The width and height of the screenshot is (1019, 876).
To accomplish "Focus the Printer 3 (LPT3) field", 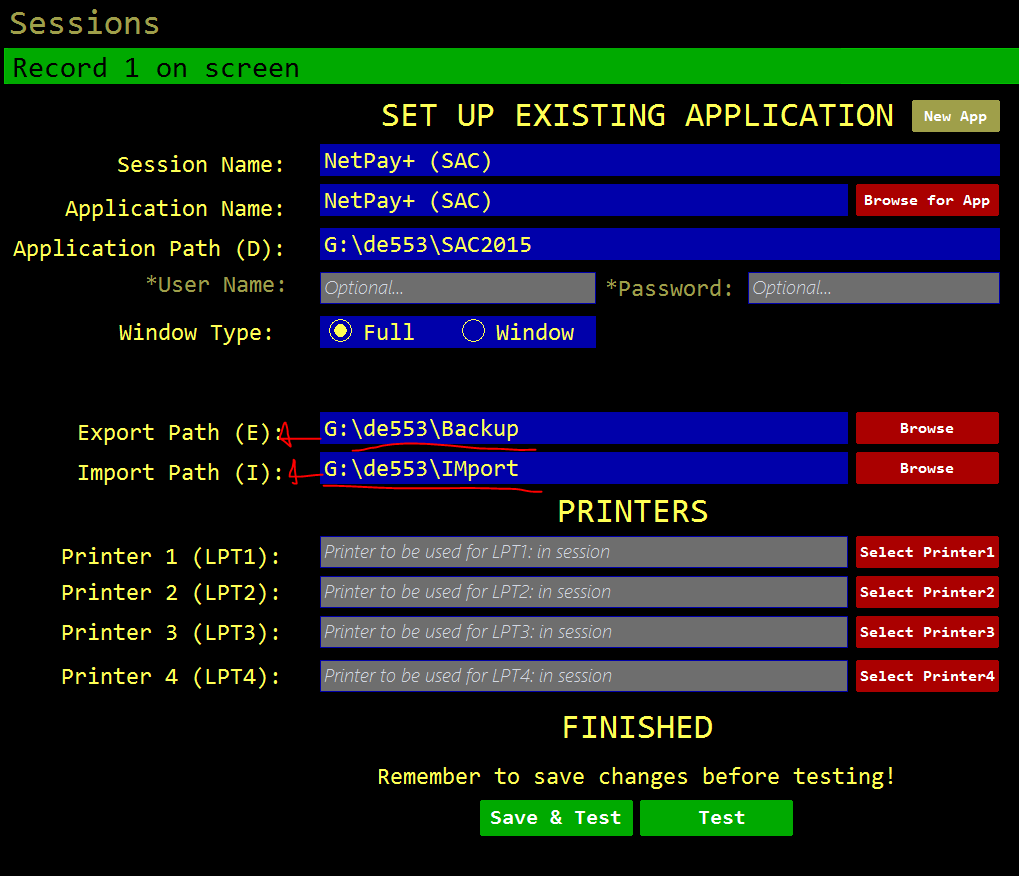I will 584,632.
